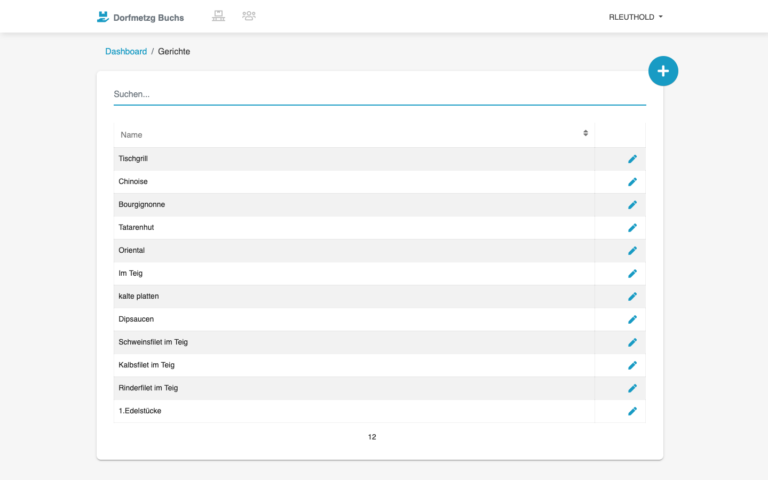768x480 pixels.
Task: Click pencil icon for kalte platten
Action: 632,297
